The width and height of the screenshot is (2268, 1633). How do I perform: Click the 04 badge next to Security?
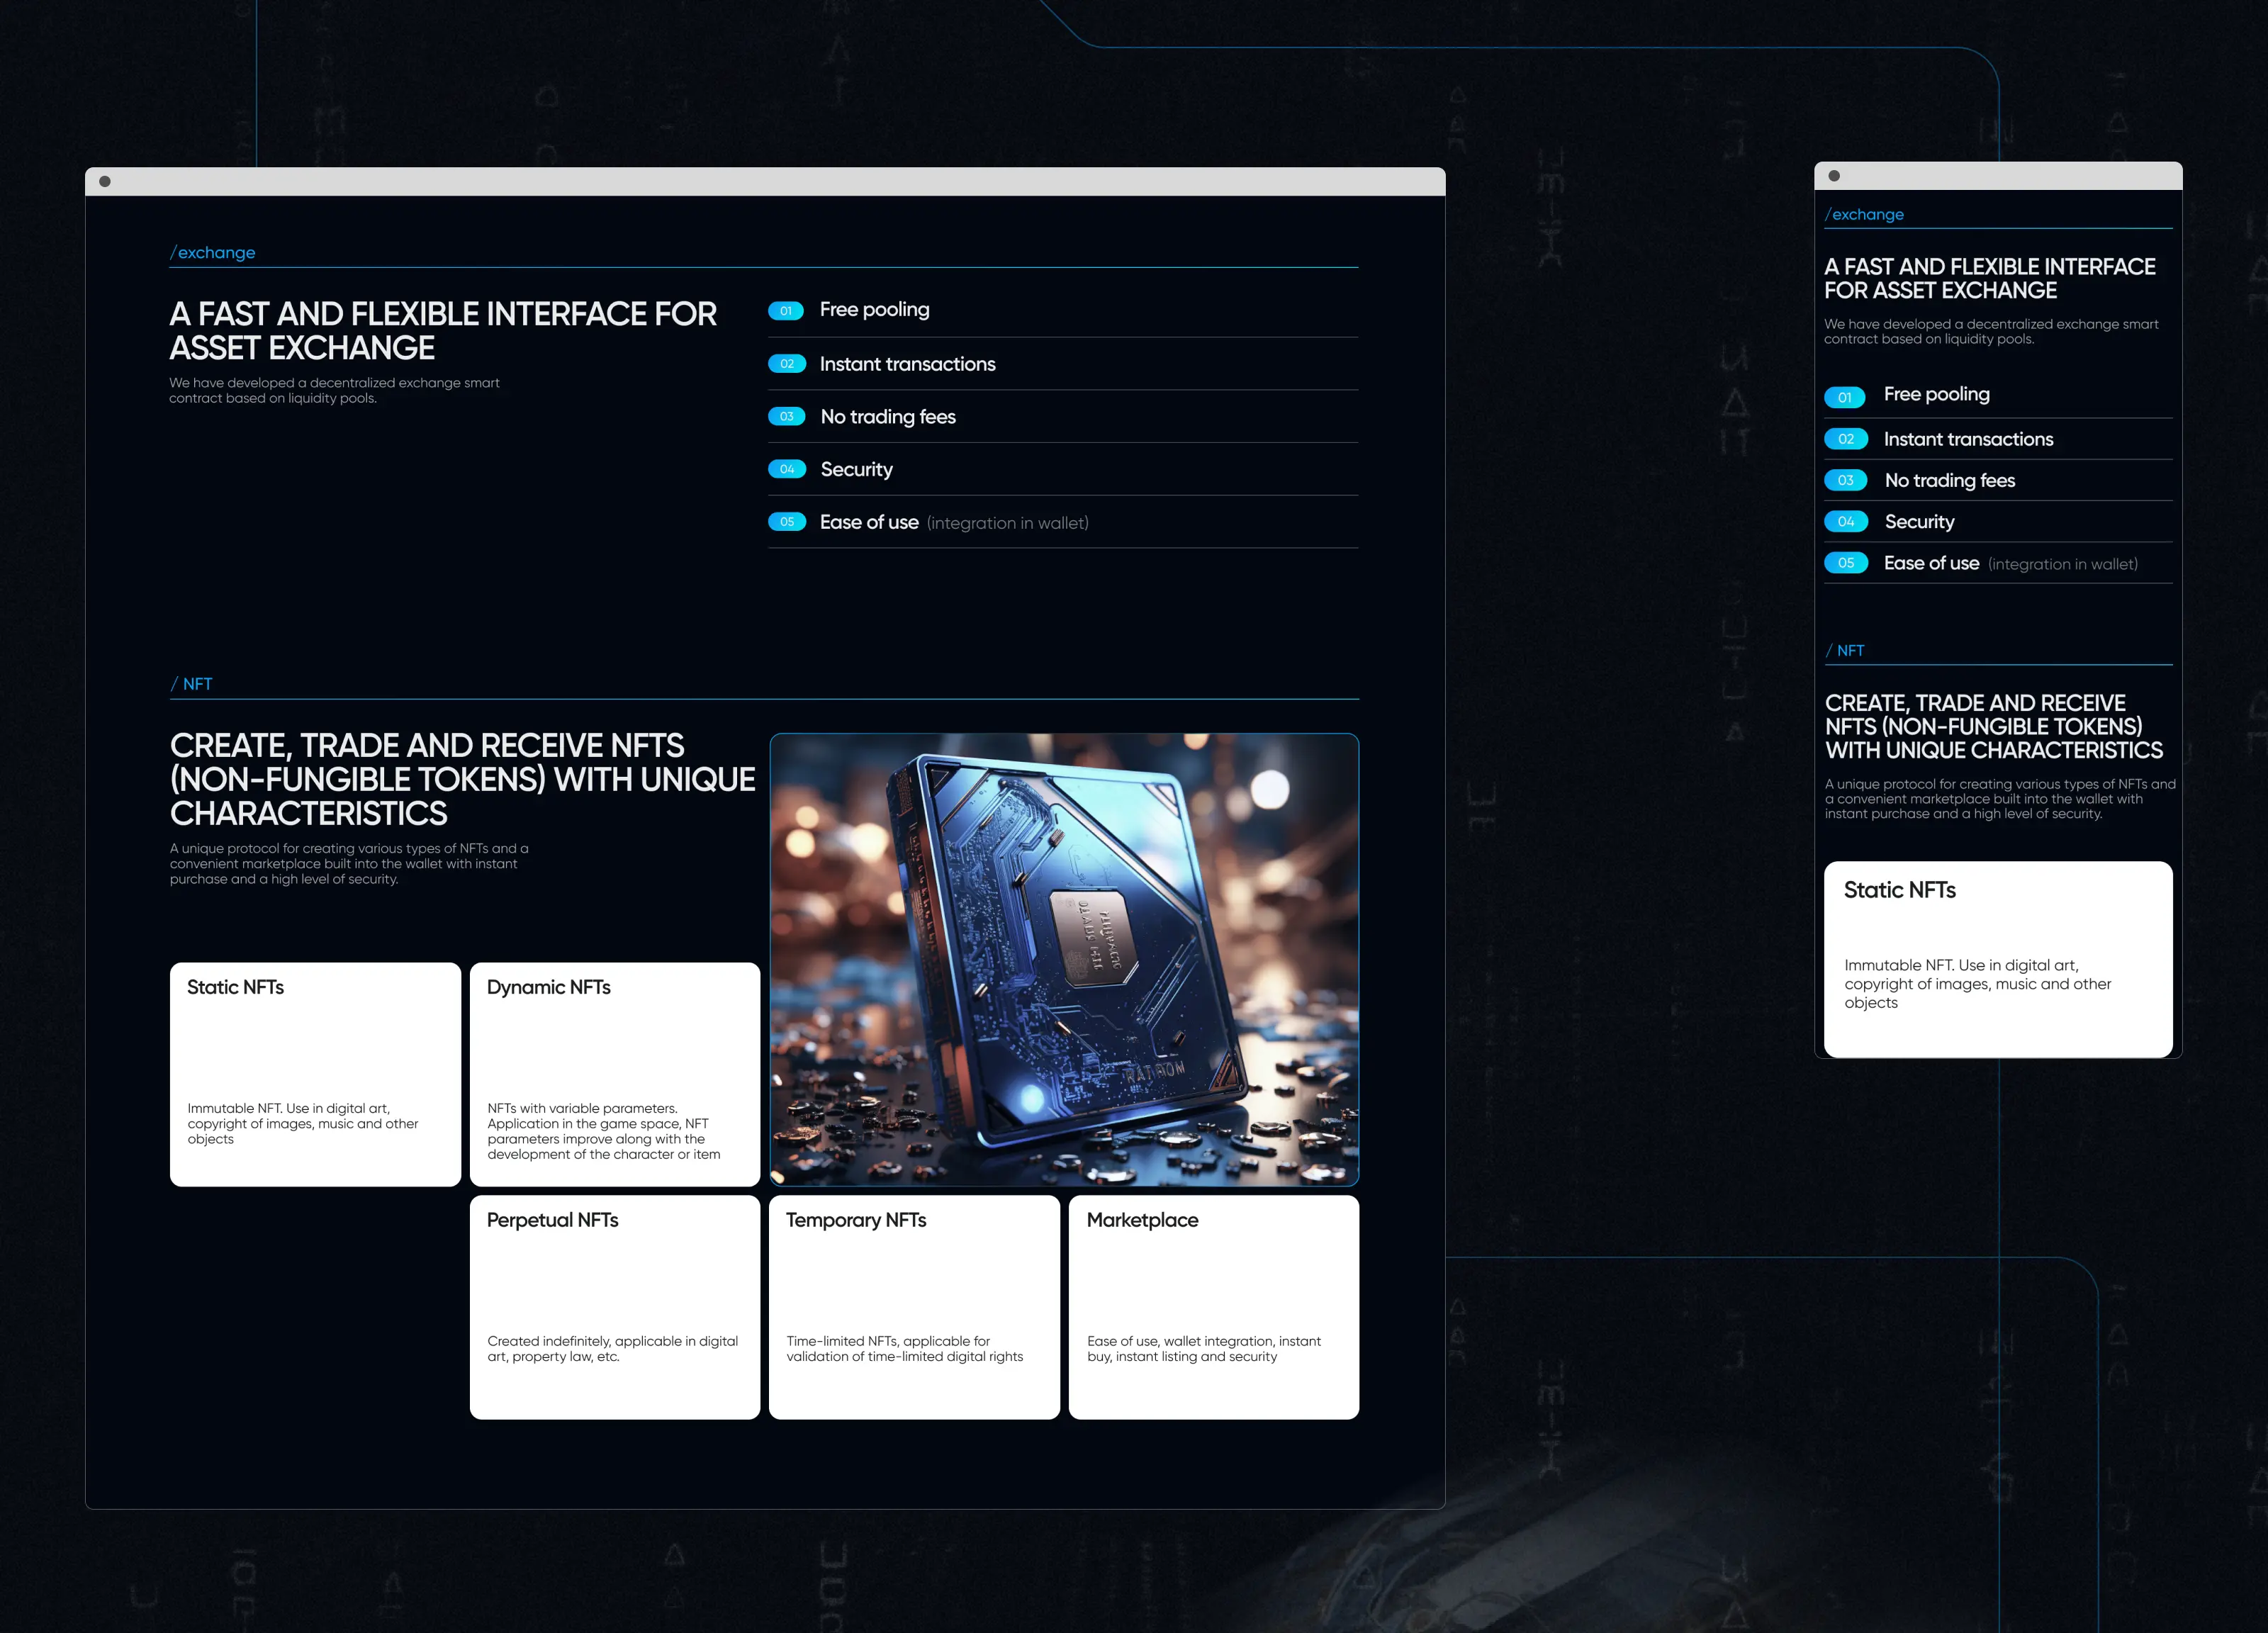pos(786,469)
